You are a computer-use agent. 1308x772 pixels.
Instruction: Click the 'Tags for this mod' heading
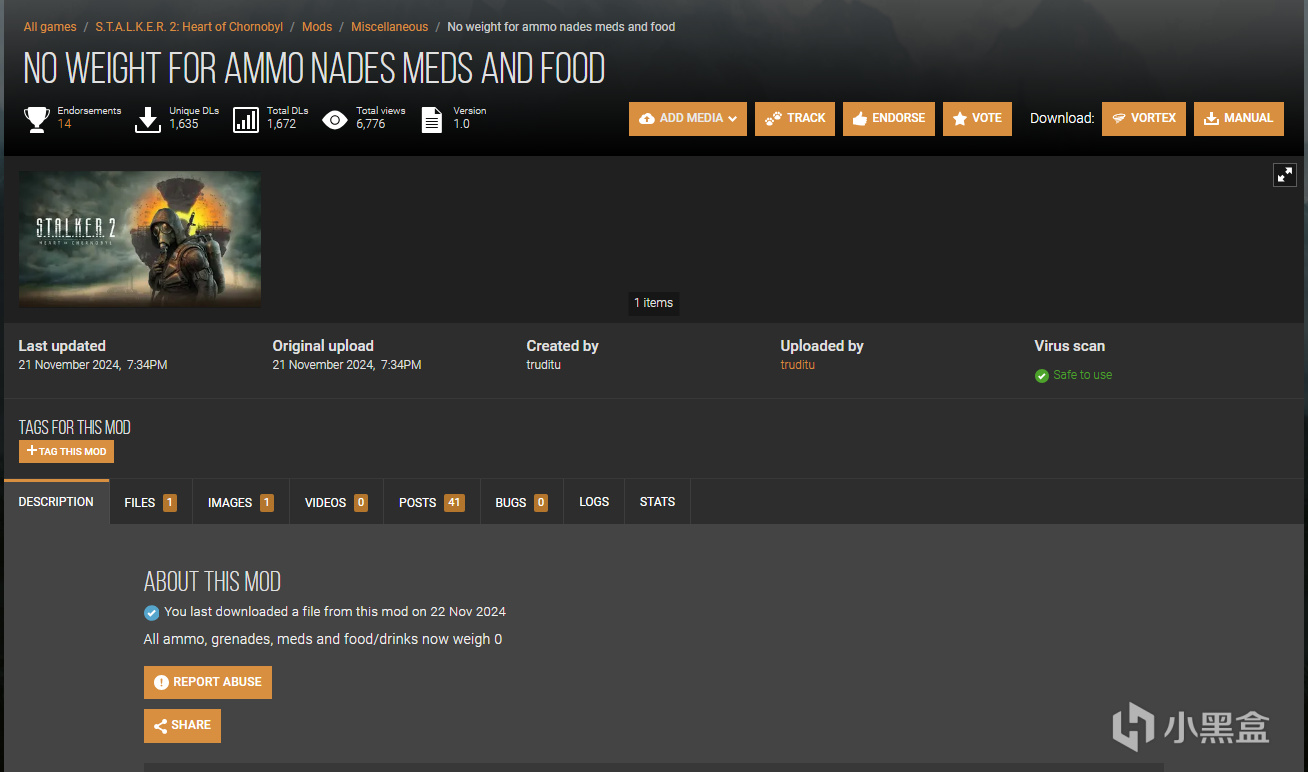[75, 427]
